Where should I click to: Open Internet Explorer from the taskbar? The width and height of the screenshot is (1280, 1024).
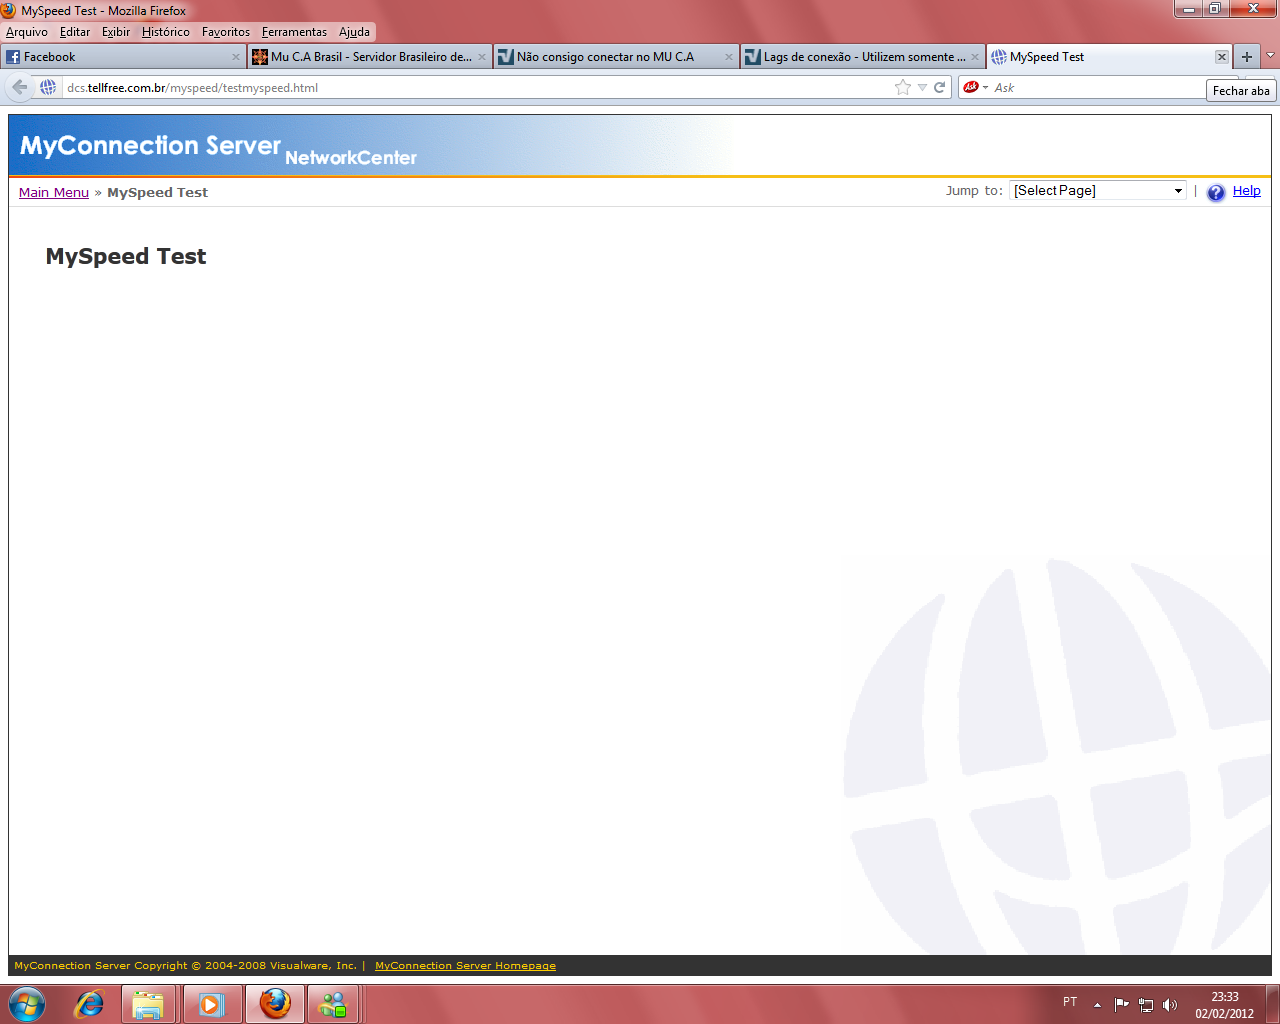[x=89, y=1003]
